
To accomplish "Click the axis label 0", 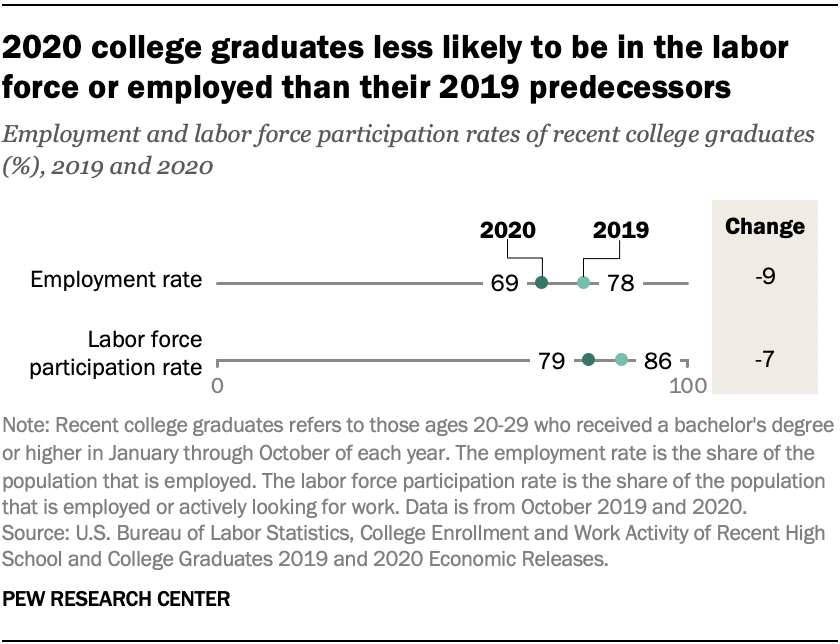I will [x=219, y=385].
